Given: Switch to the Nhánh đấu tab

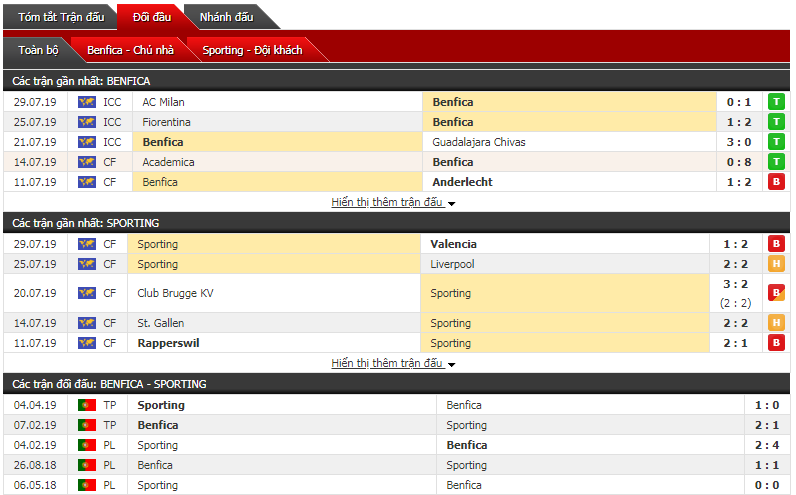Looking at the screenshot, I should (226, 17).
